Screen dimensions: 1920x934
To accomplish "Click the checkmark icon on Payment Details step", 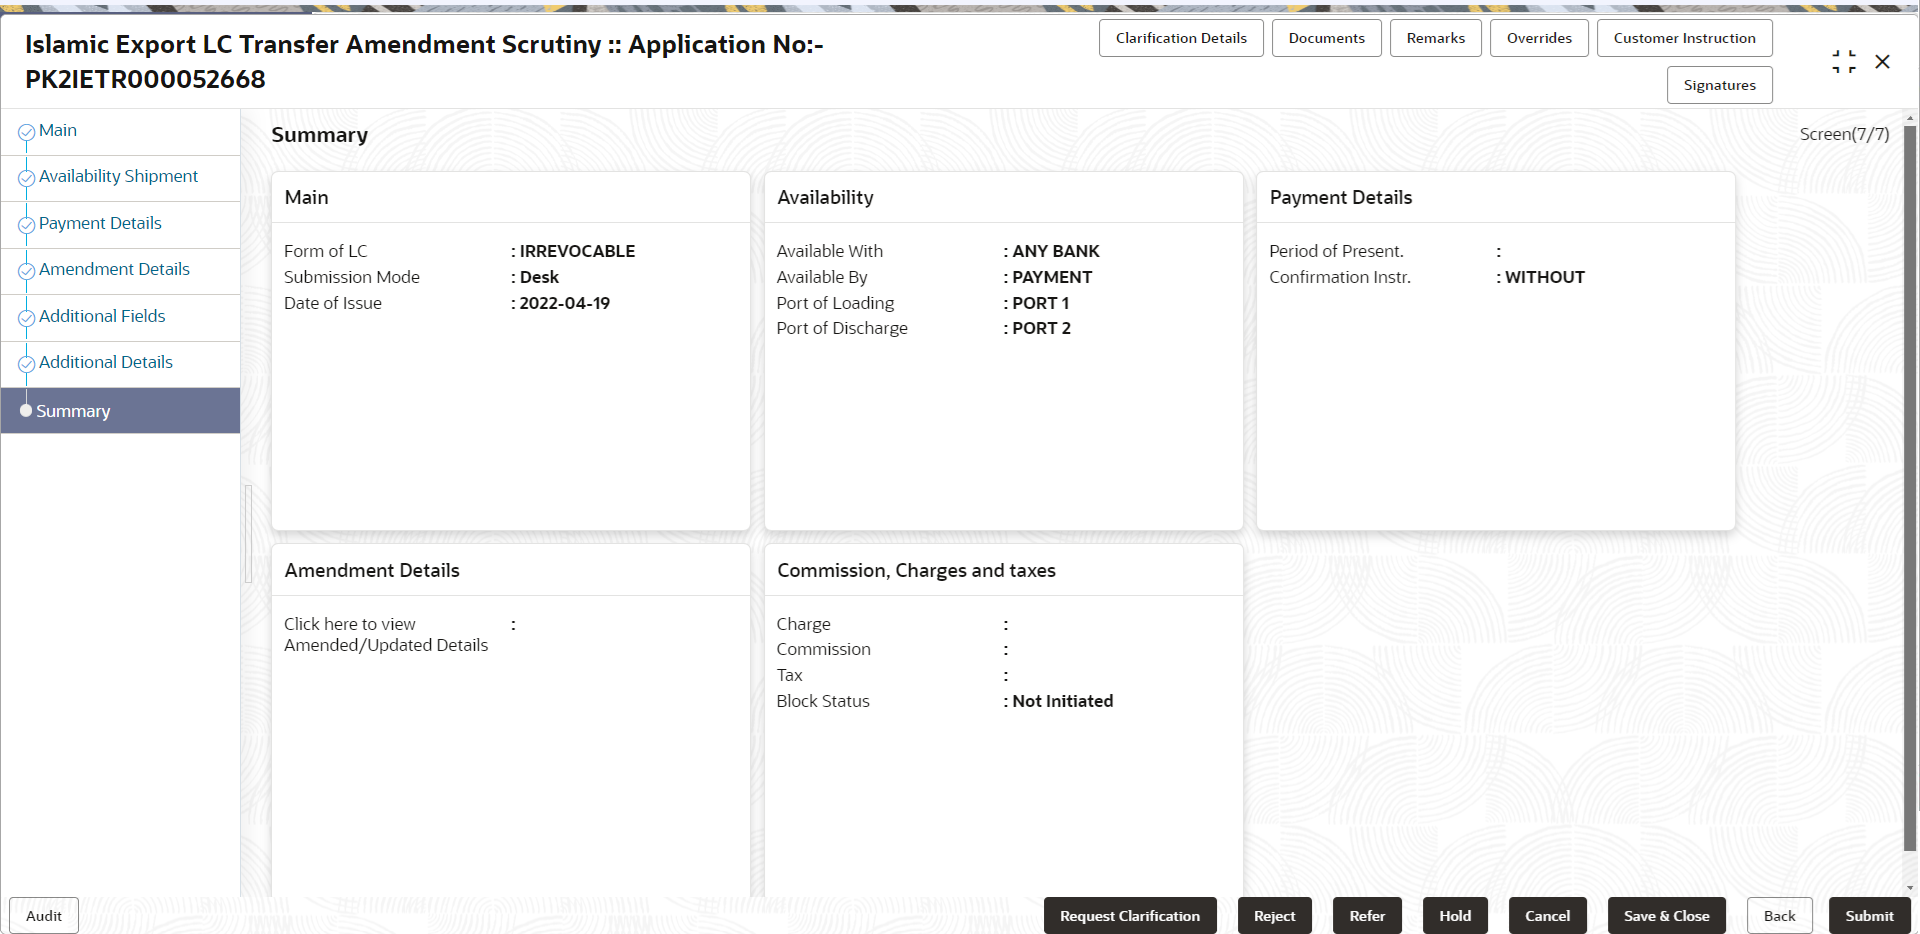I will [26, 224].
